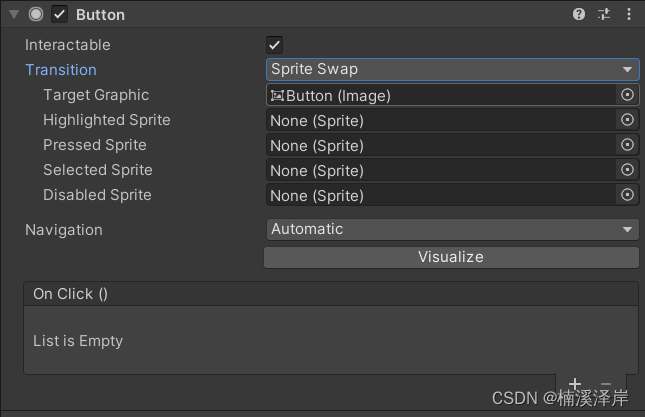
Task: Remove On Click entry with minus button
Action: 606,384
